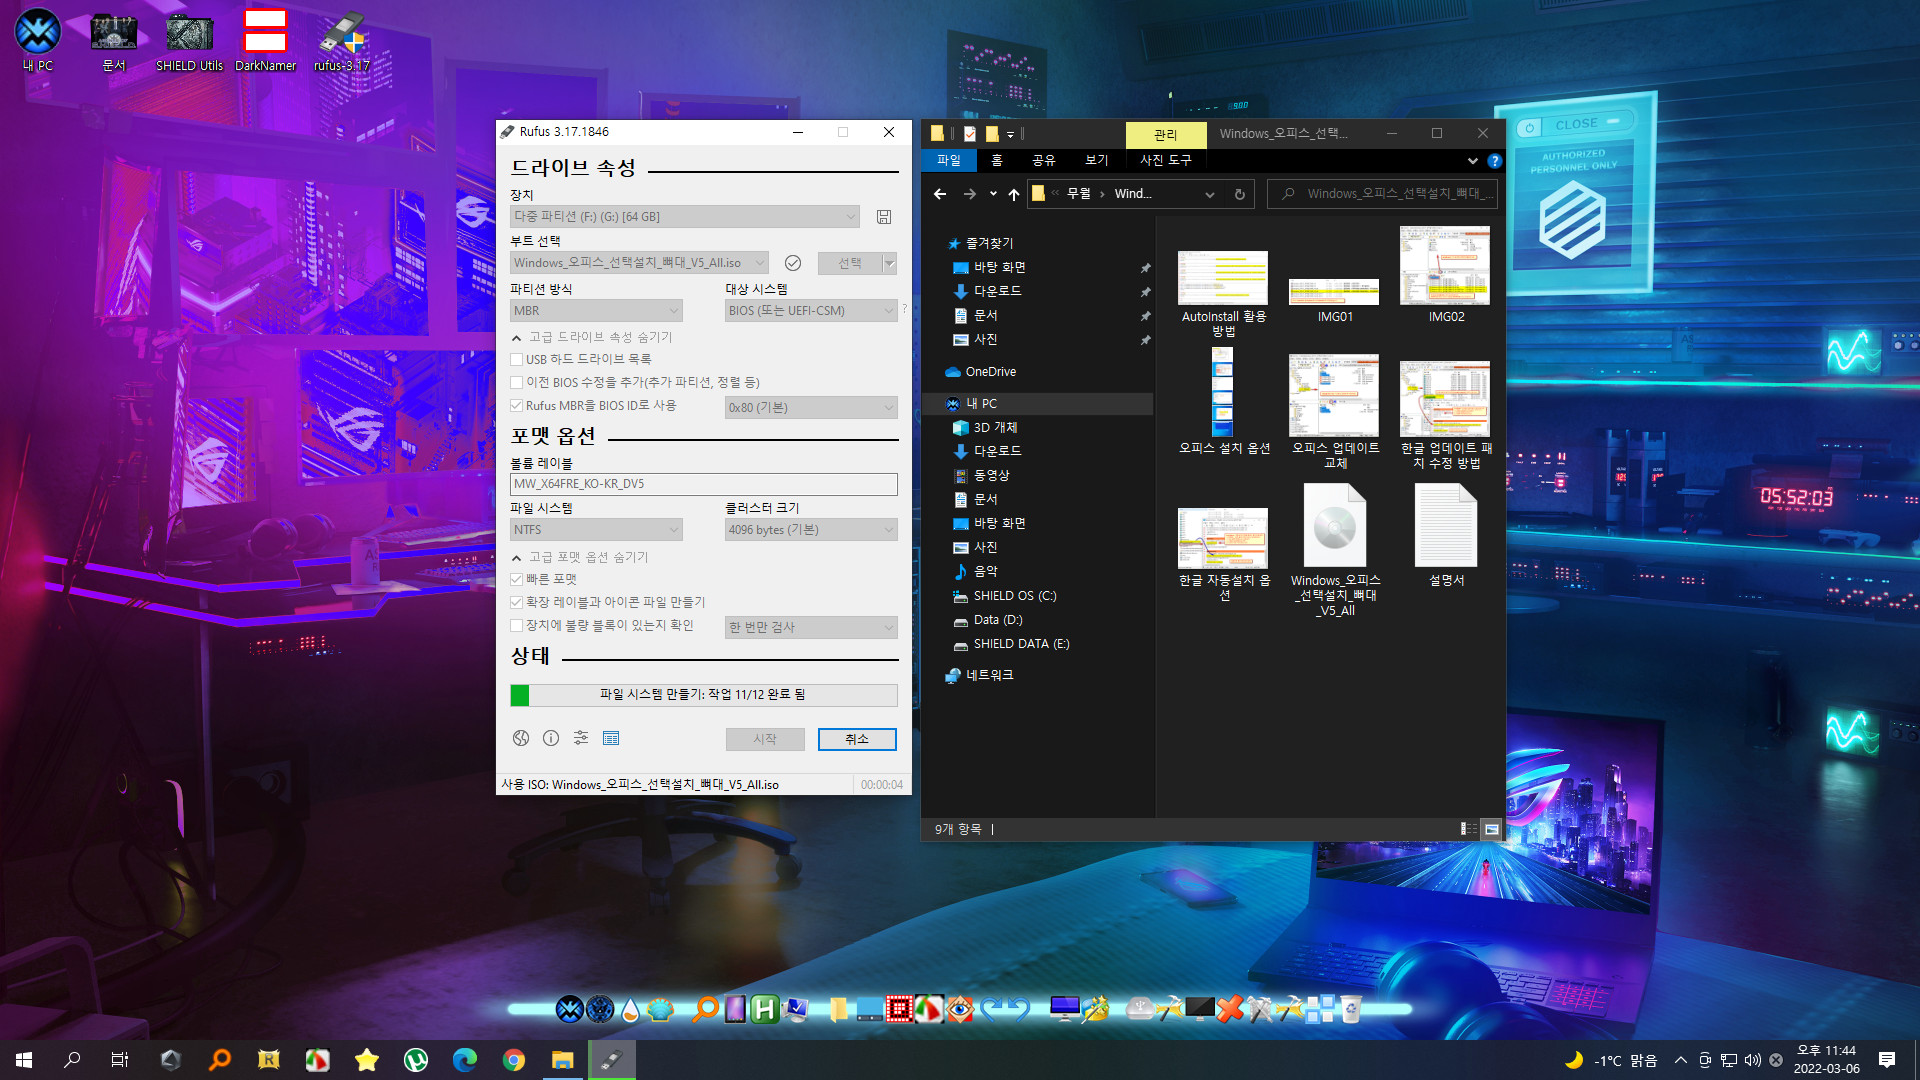Open the 파일 시스템 NTFS dropdown
The width and height of the screenshot is (1920, 1080).
[x=596, y=530]
